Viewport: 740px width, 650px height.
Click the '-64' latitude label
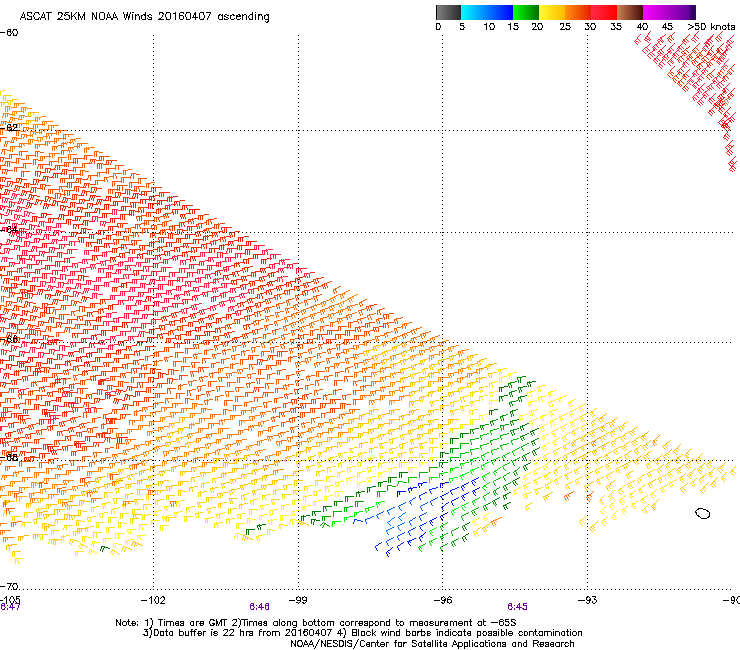coord(9,230)
